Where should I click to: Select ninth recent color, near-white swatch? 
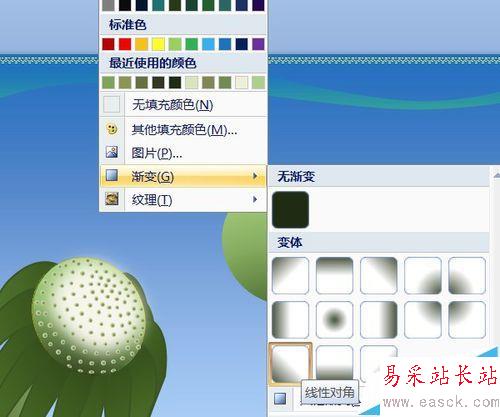[x=242, y=82]
